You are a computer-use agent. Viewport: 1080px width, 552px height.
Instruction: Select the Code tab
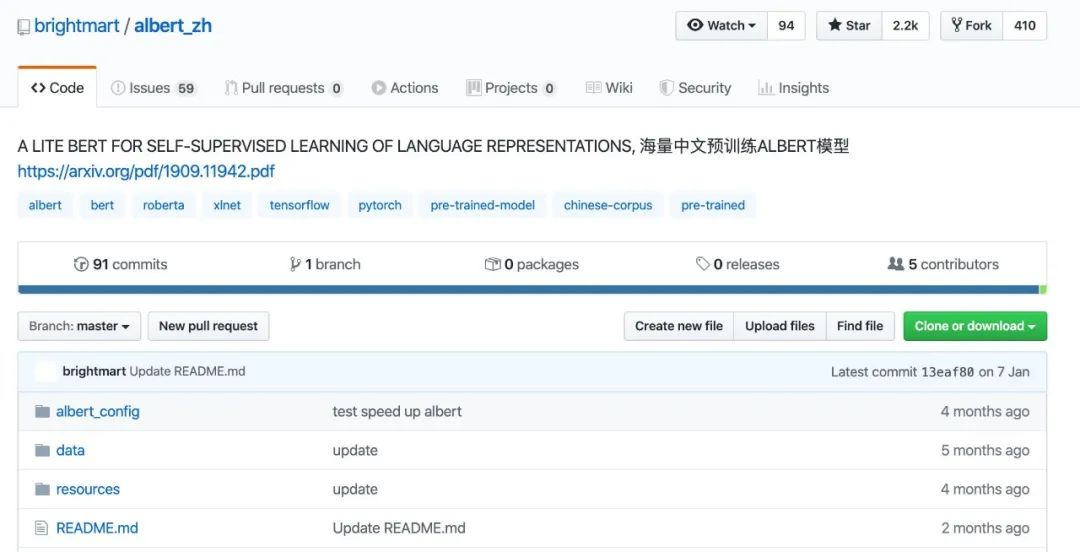click(x=57, y=88)
